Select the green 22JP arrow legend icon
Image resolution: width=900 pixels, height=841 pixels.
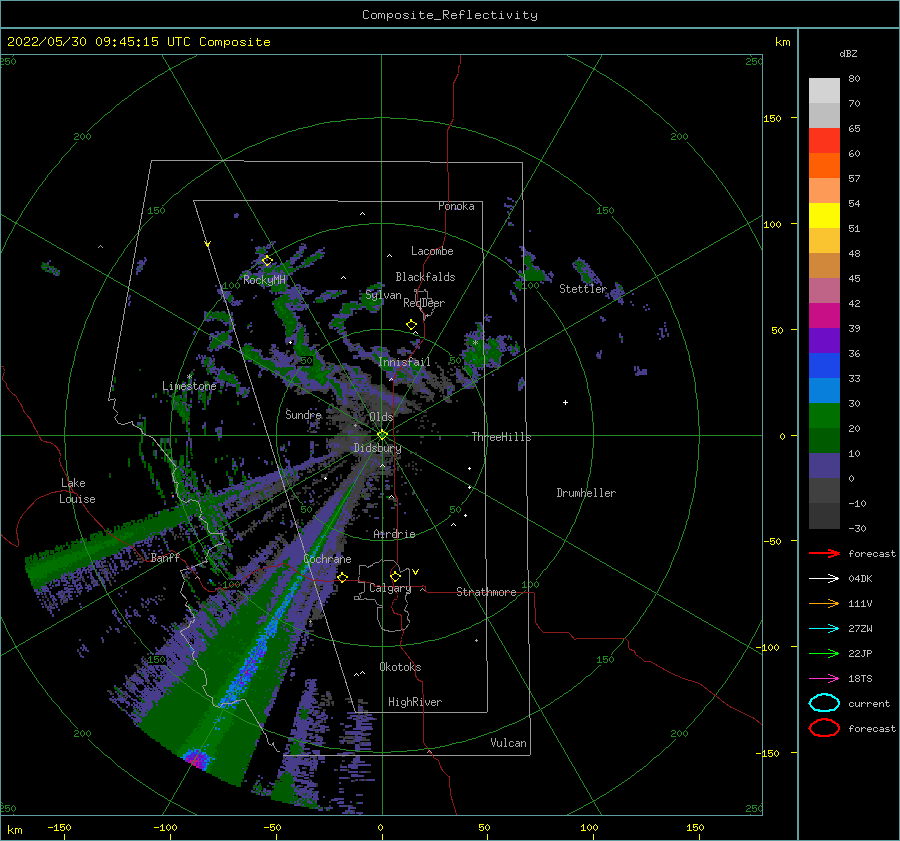(824, 653)
